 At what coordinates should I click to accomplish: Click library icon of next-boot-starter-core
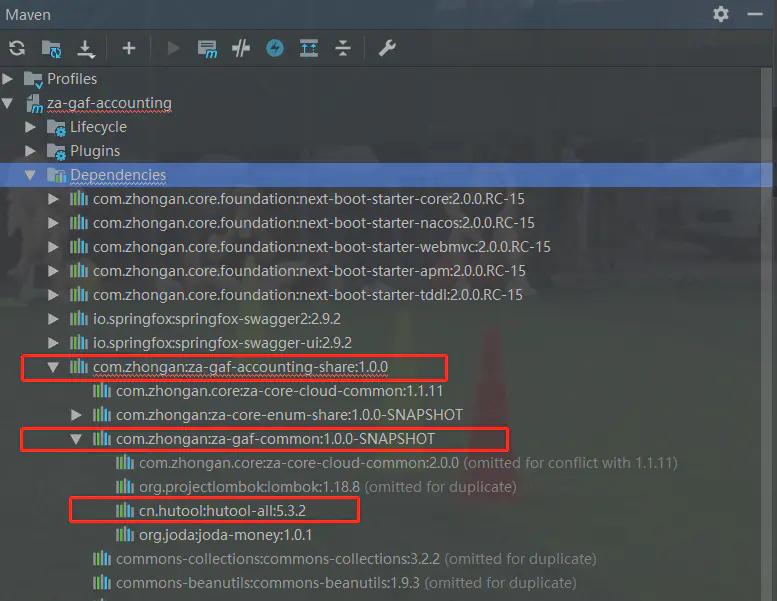tap(79, 199)
